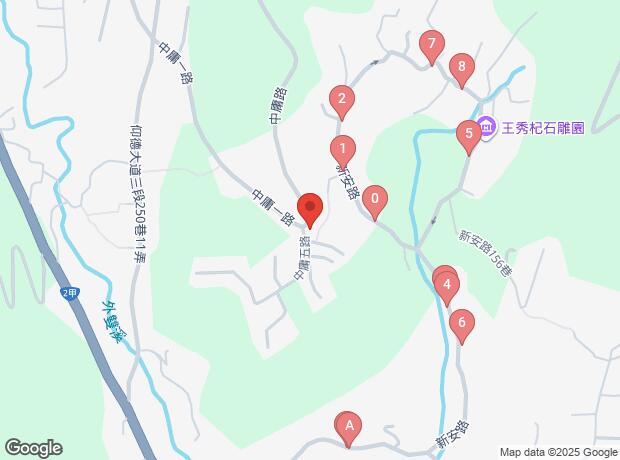620x460 pixels.
Task: Click the 新安路156巷 road label
Action: click(x=486, y=254)
